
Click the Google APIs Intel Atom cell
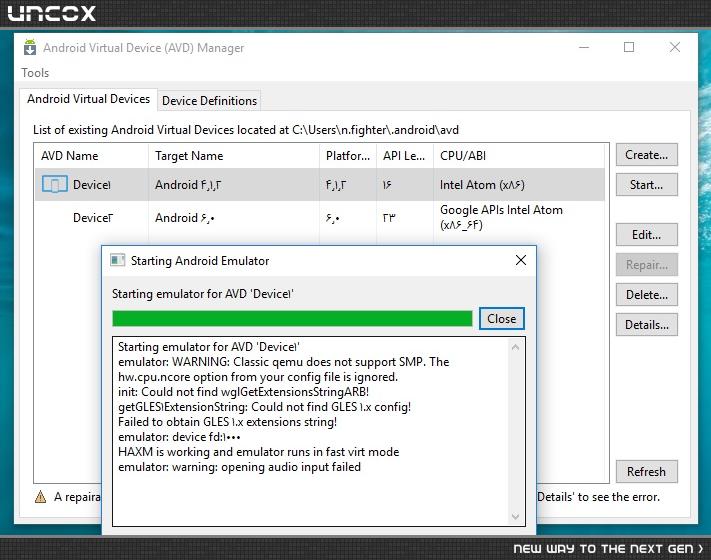click(501, 217)
